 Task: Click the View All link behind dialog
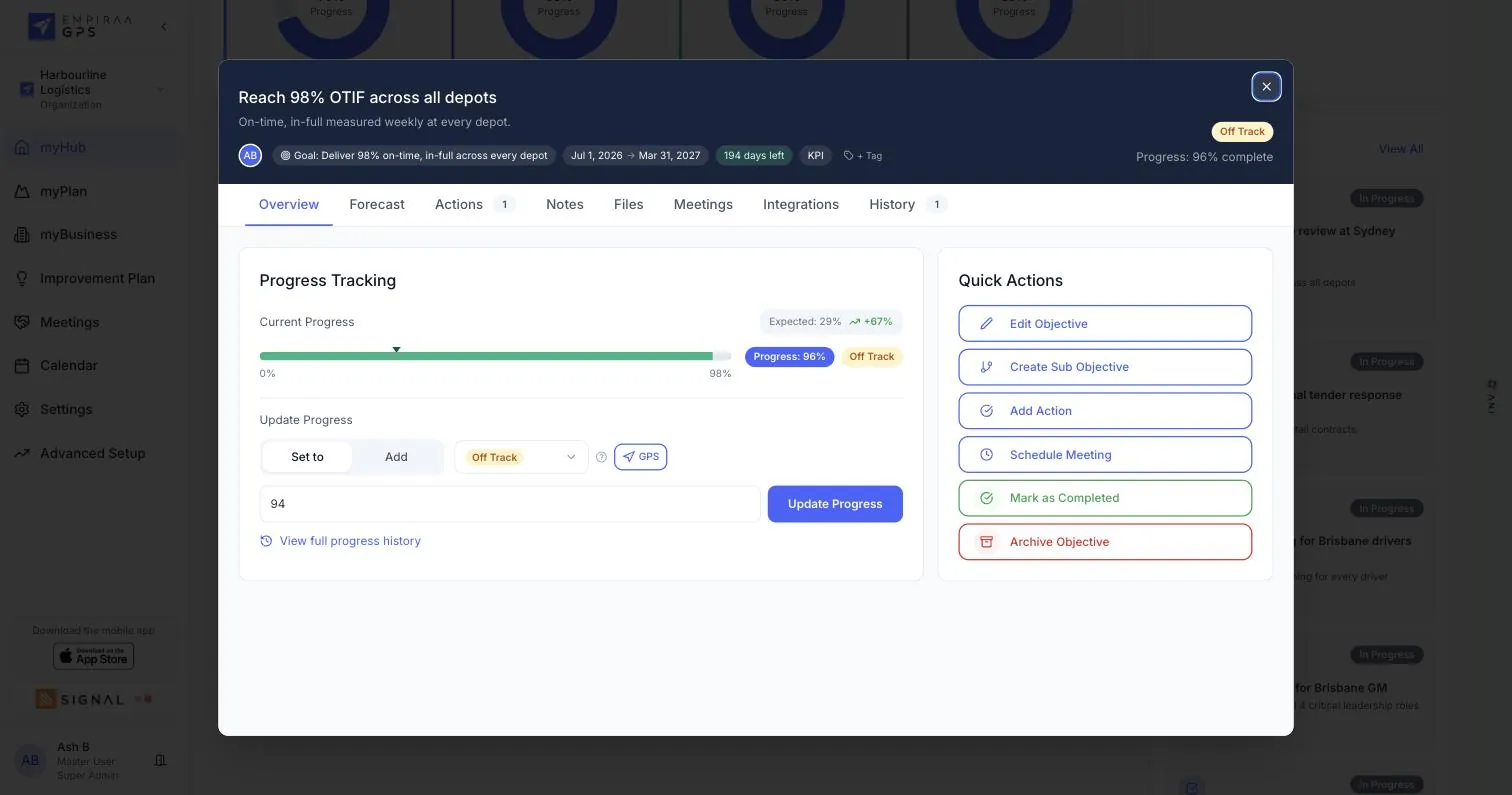1400,149
